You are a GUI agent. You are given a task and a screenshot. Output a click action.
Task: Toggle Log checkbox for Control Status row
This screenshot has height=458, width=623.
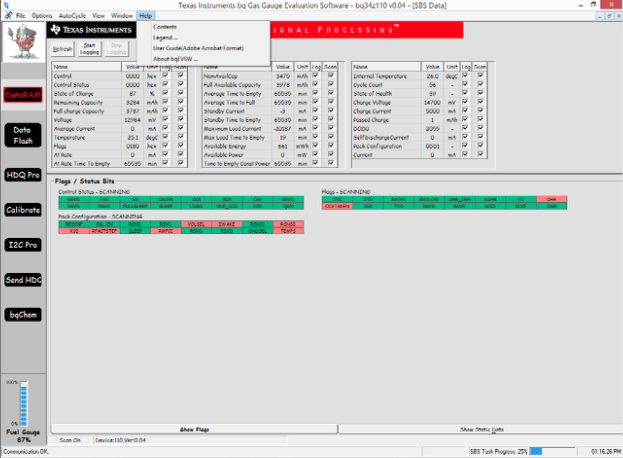[x=165, y=84]
